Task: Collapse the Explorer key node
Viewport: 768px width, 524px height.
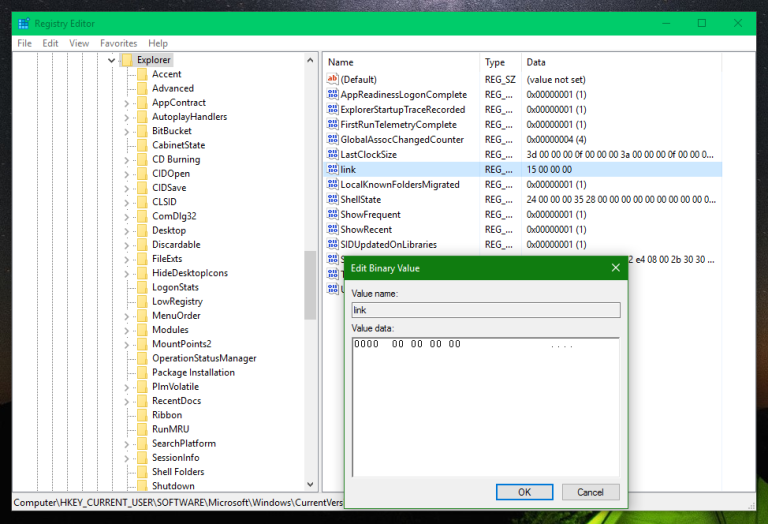Action: [x=111, y=60]
